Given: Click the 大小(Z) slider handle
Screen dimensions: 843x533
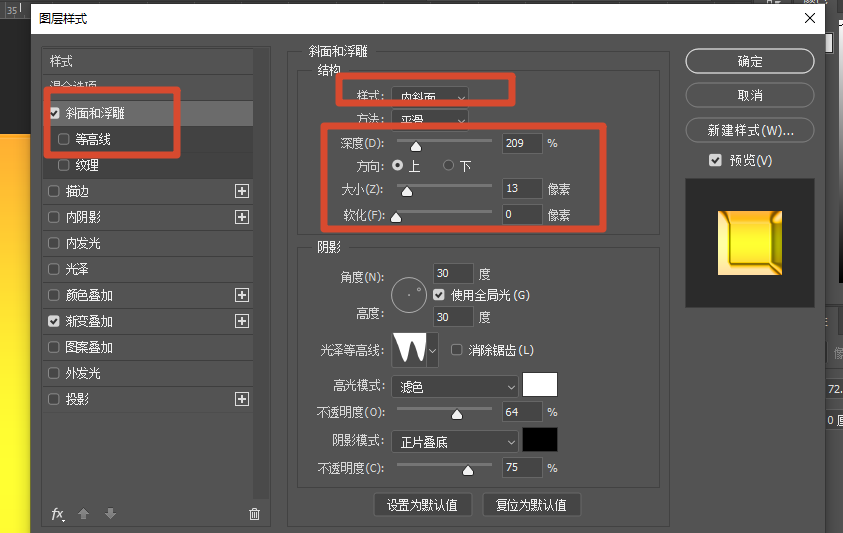Looking at the screenshot, I should [407, 191].
